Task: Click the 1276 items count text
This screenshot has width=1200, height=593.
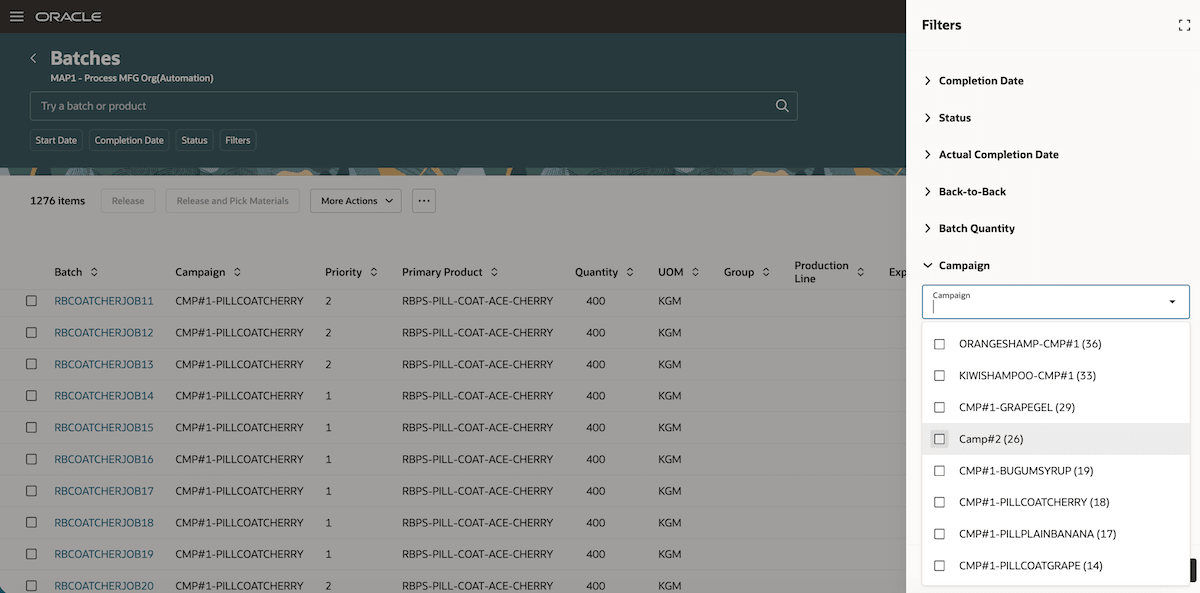Action: tap(57, 201)
